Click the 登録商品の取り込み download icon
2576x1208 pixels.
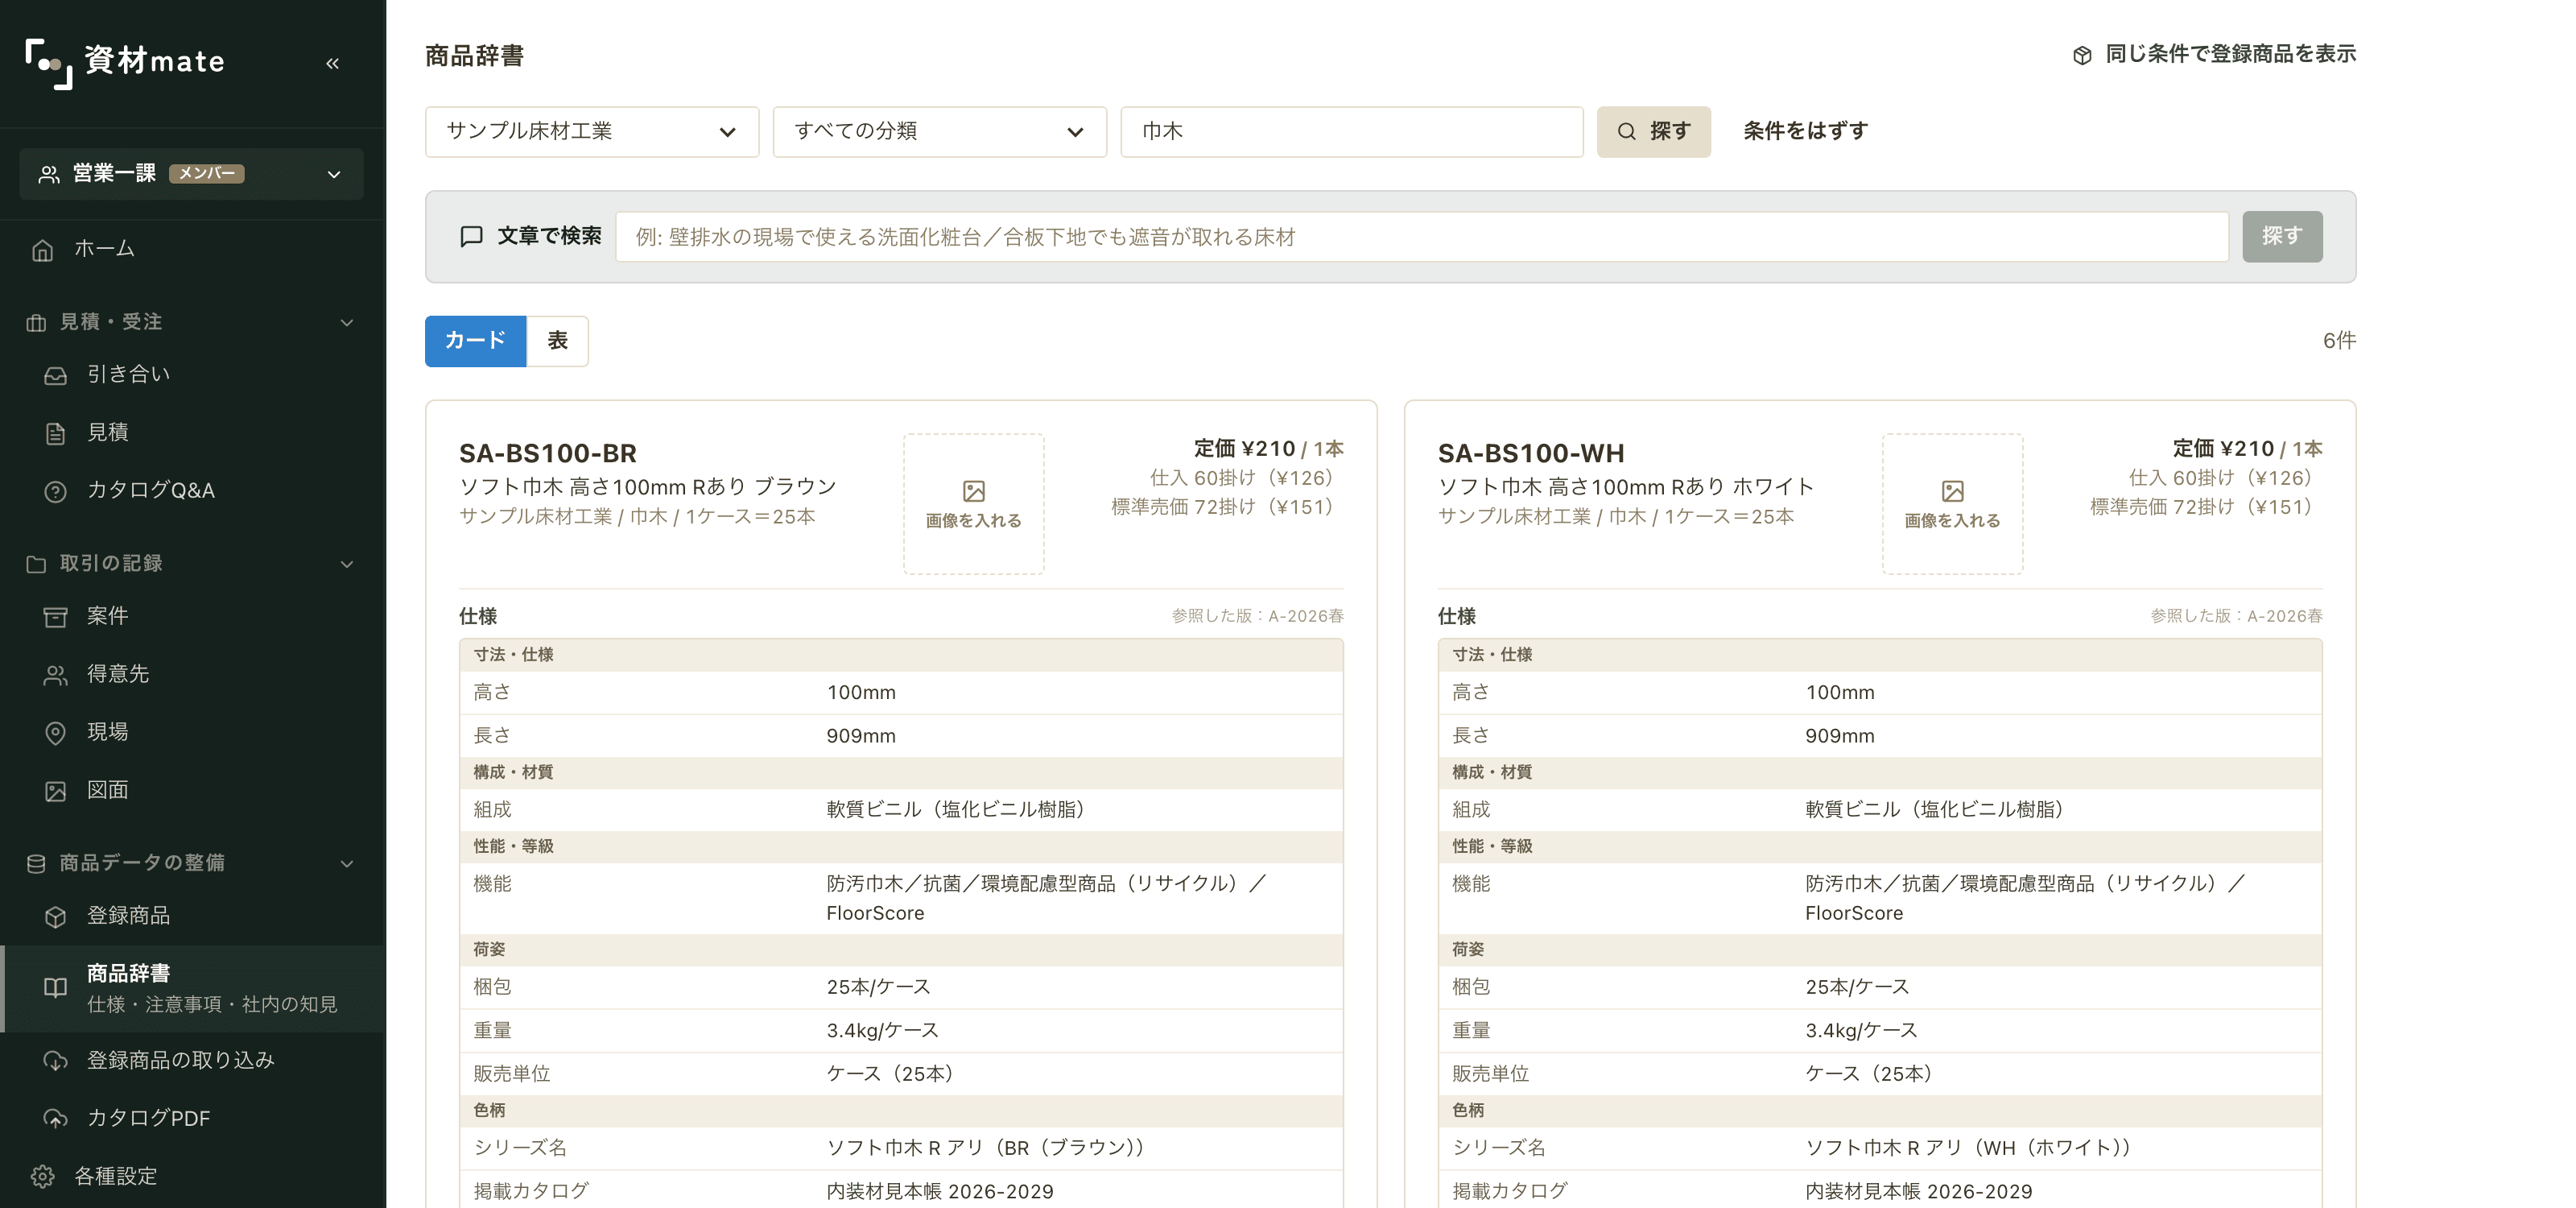(x=56, y=1061)
